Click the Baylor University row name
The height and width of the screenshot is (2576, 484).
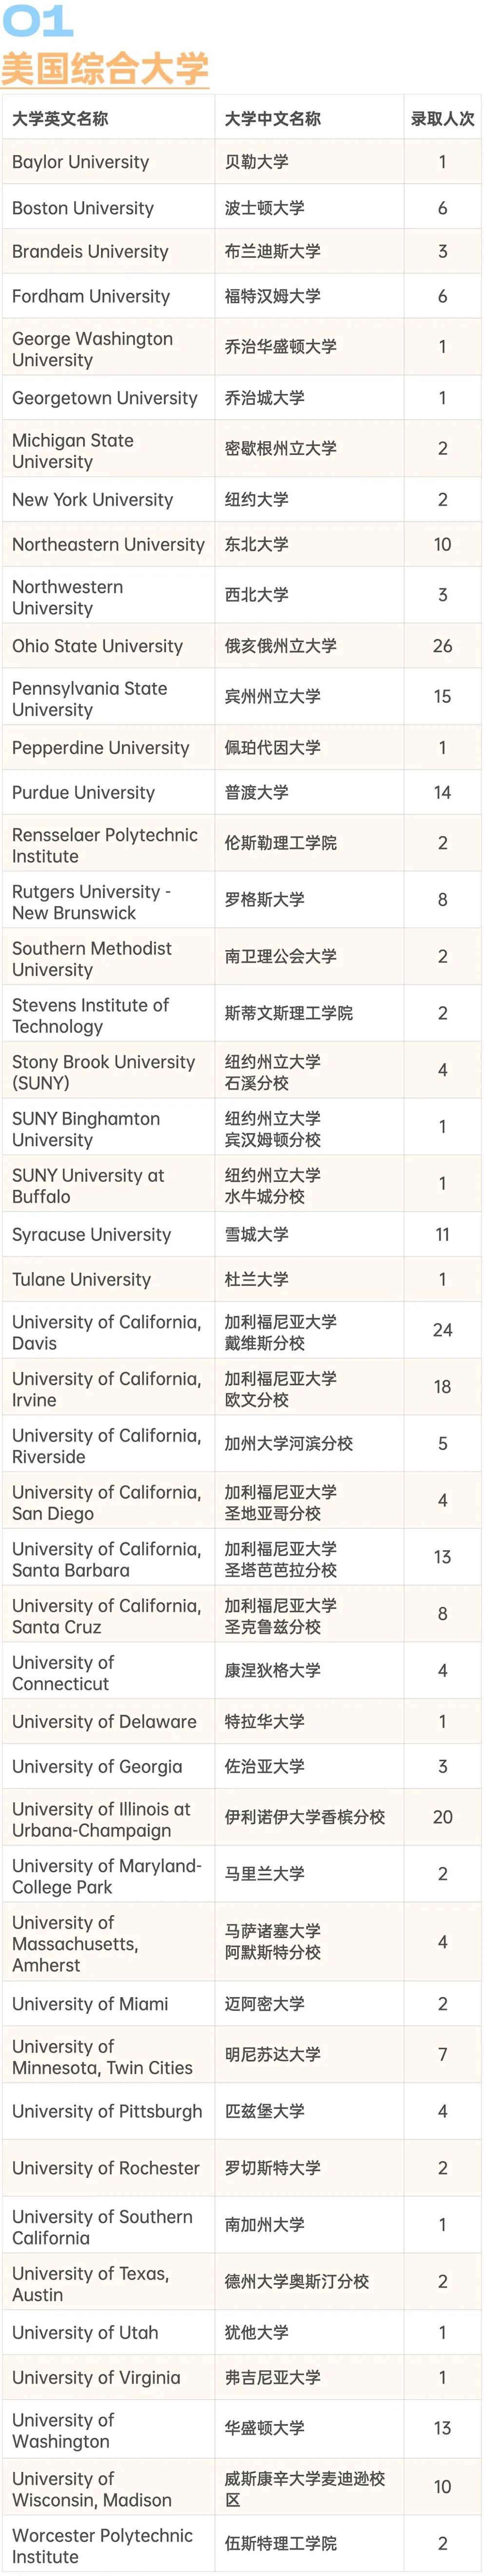(80, 162)
